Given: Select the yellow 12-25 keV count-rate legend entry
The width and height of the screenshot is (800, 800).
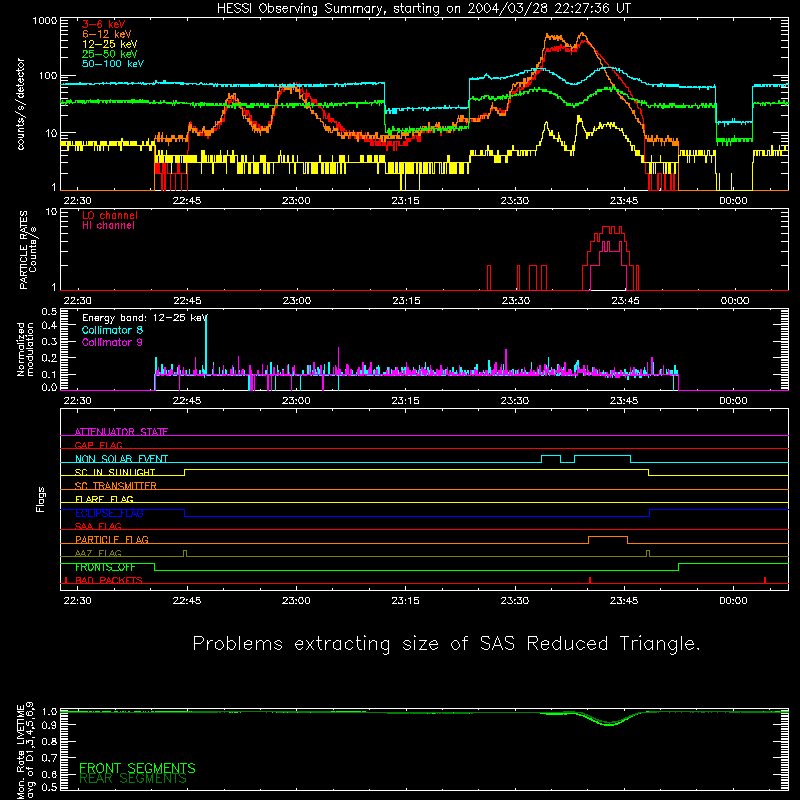Looking at the screenshot, I should click(x=110, y=44).
